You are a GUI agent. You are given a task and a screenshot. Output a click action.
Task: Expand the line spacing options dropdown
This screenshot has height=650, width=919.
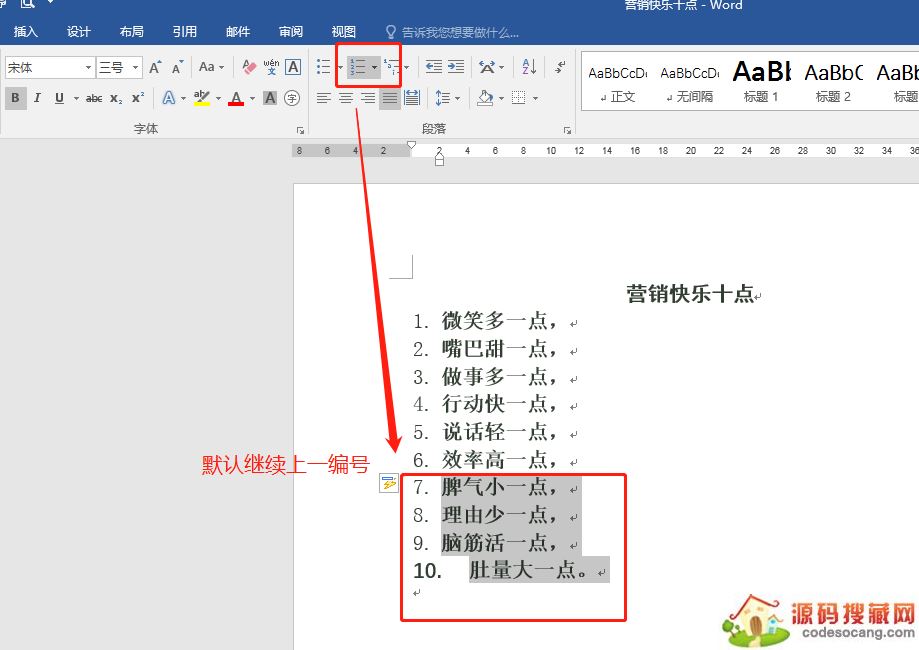457,98
